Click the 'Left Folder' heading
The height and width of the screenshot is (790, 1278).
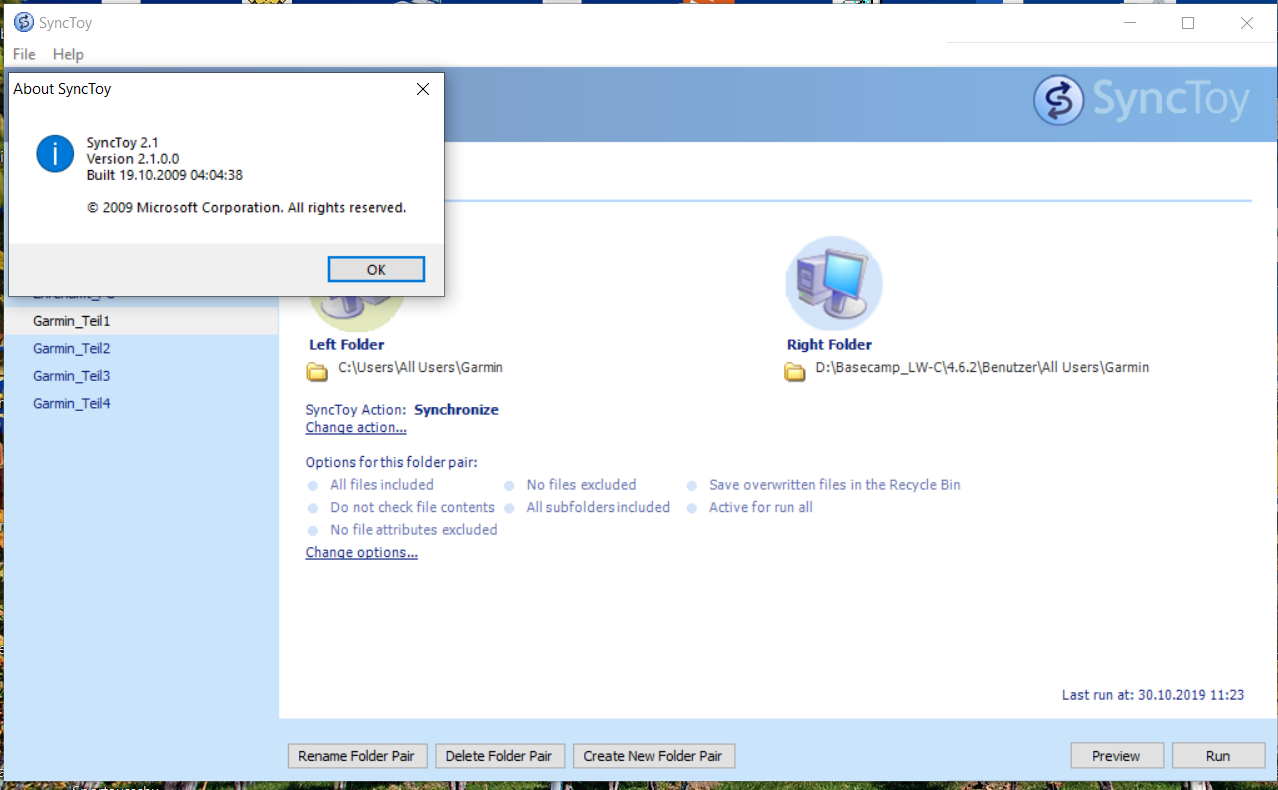[347, 345]
